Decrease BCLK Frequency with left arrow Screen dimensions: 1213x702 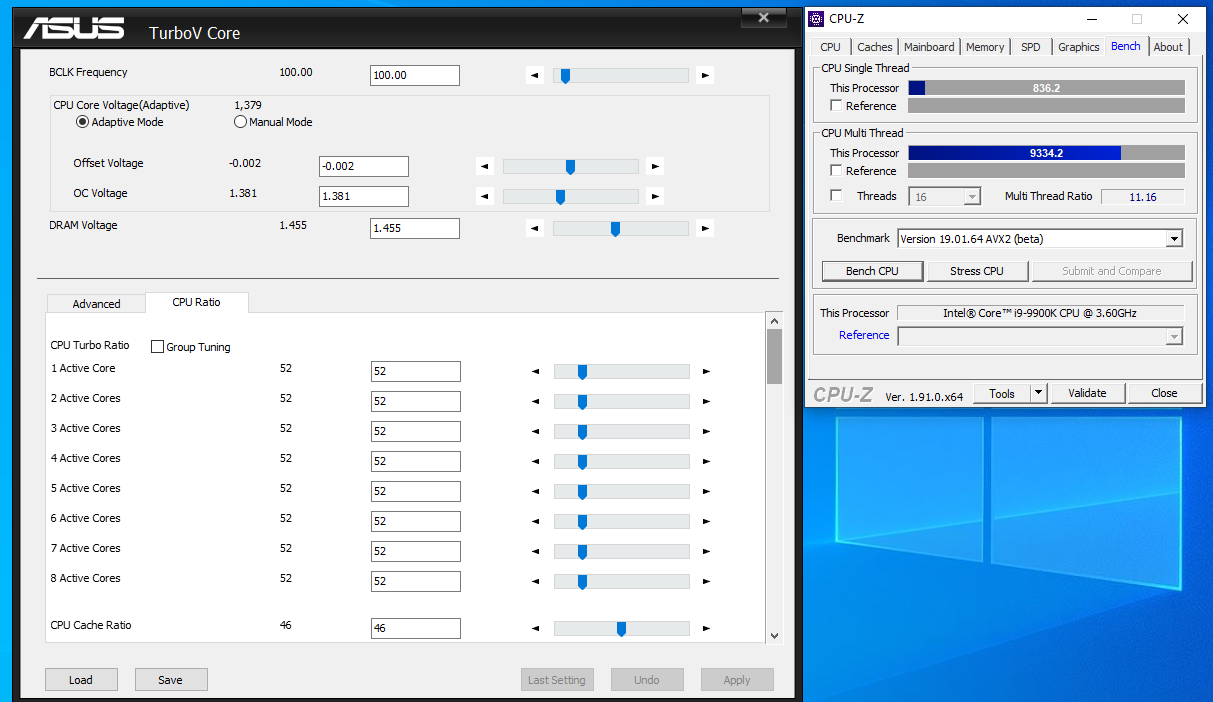tap(535, 75)
